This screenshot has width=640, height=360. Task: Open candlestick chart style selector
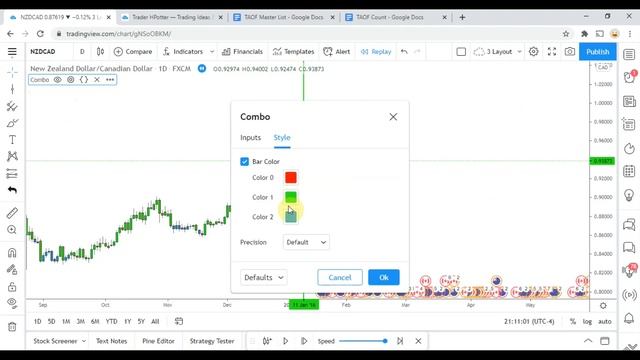pyautogui.click(x=100, y=52)
